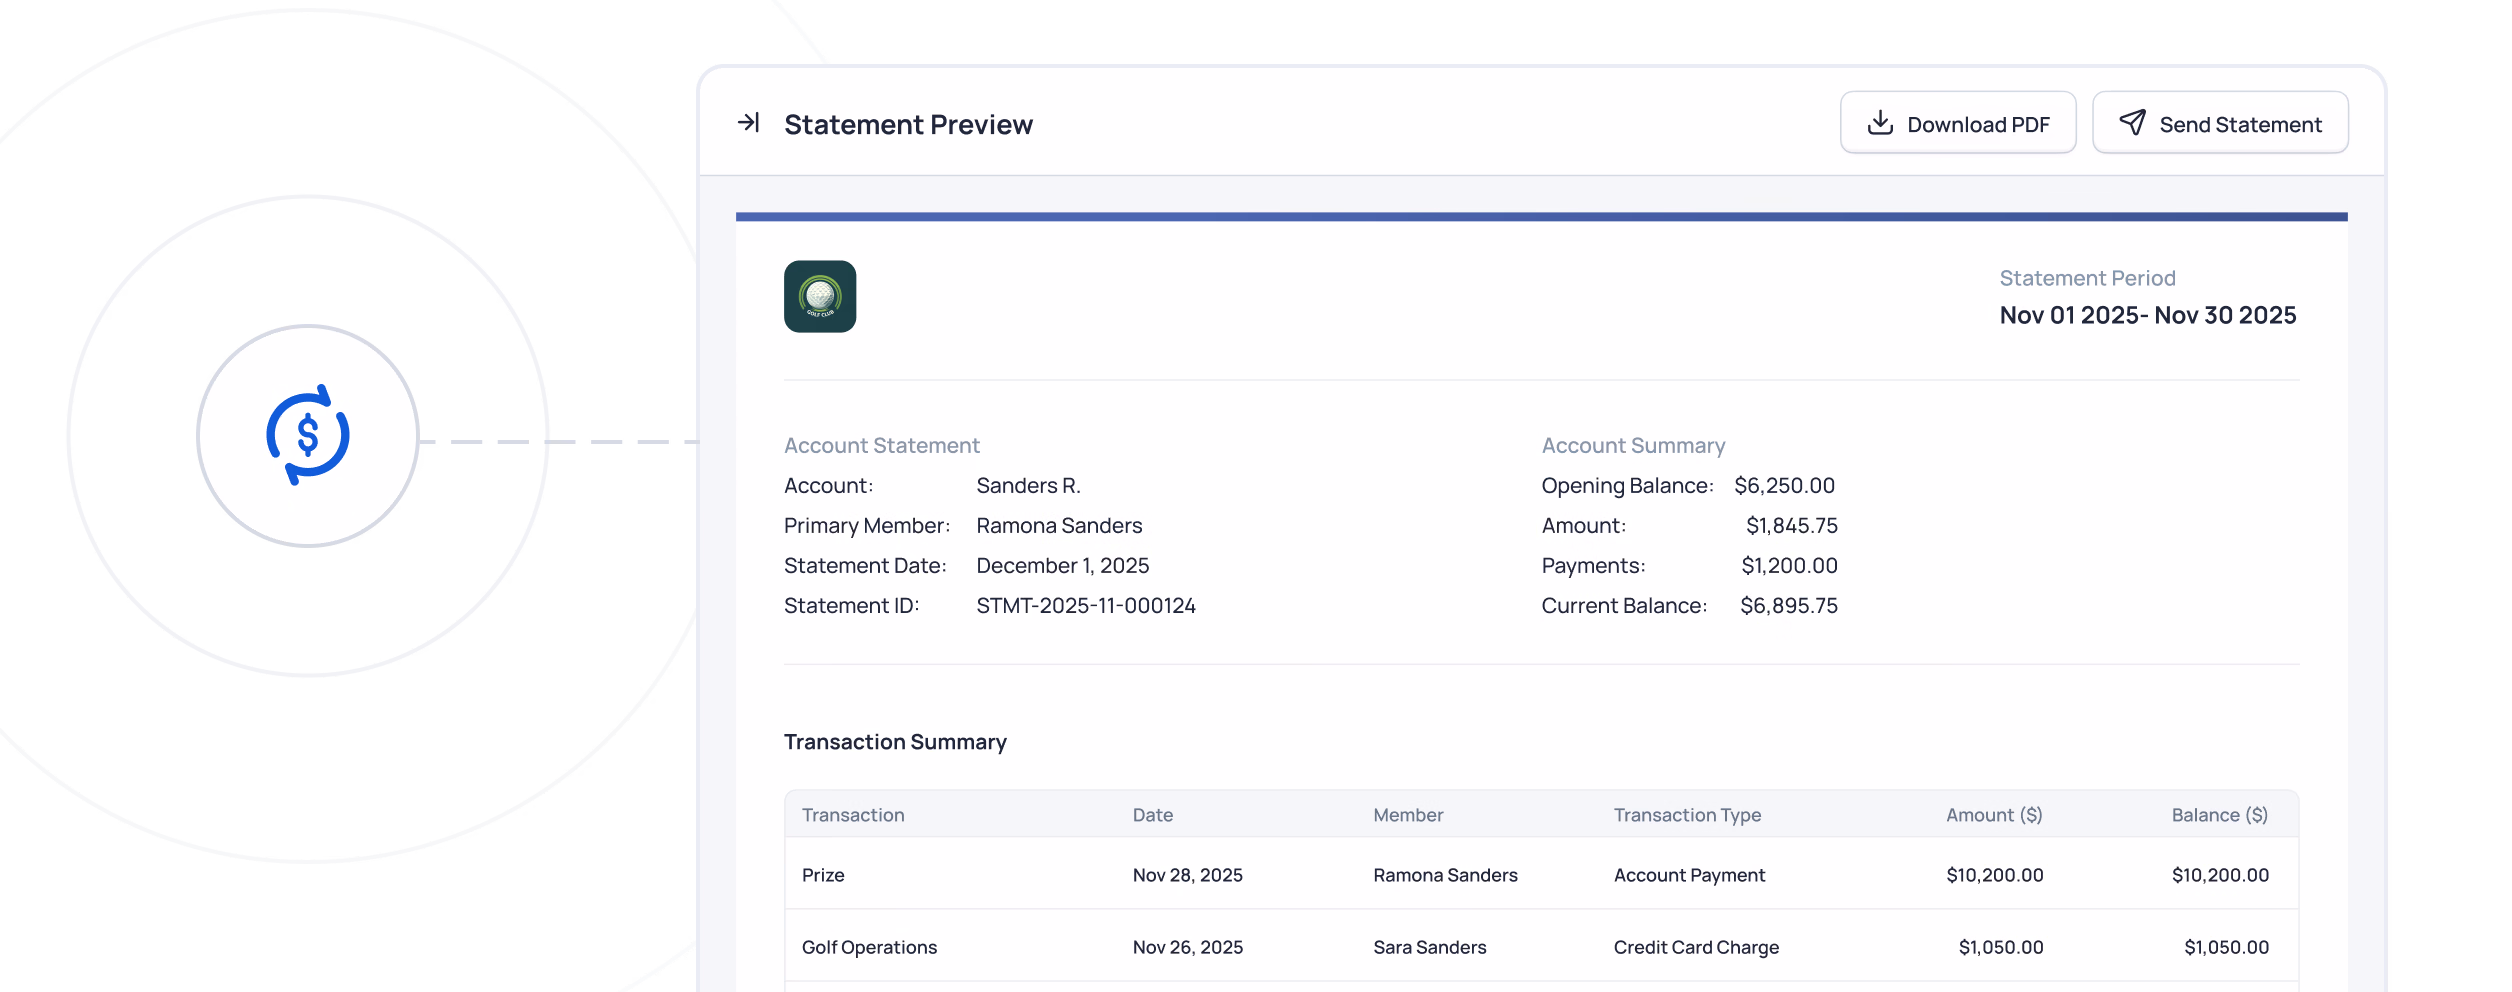Viewport: 2512px width, 992px height.
Task: Select statement period Nov 01 2025- Nov 30 2025
Action: (x=2147, y=315)
